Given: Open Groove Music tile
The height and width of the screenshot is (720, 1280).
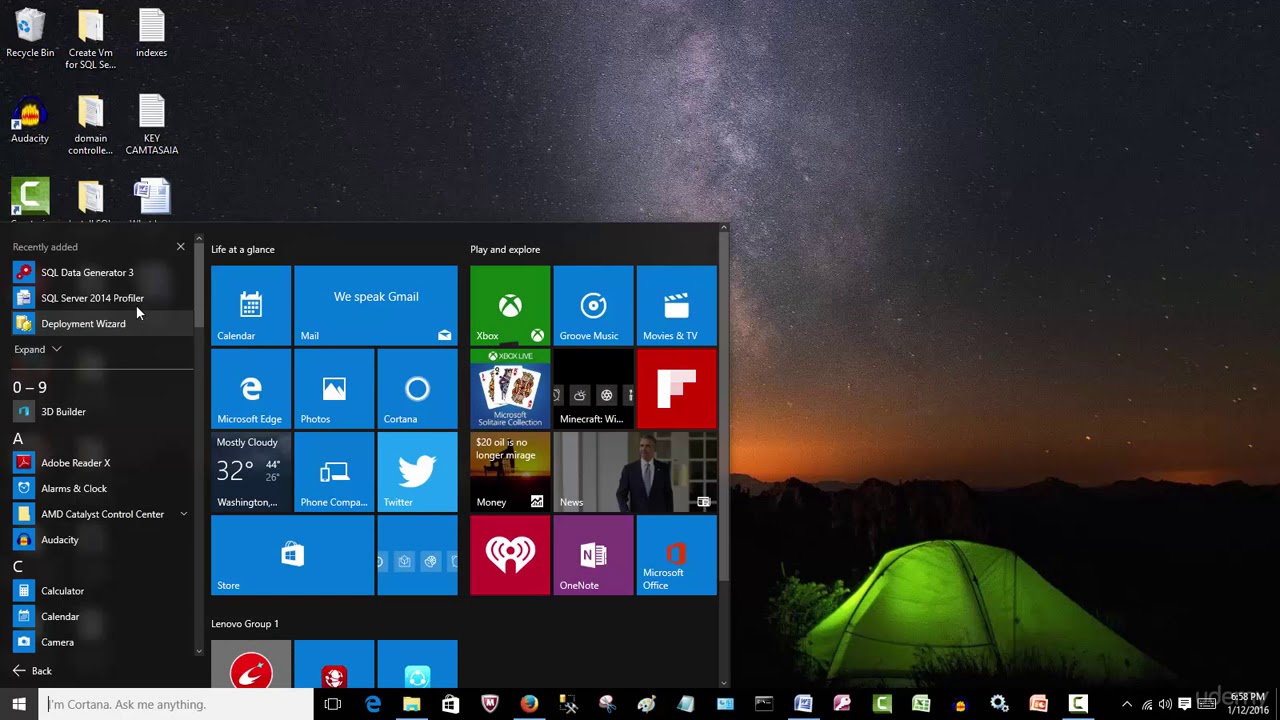Looking at the screenshot, I should click(x=593, y=305).
